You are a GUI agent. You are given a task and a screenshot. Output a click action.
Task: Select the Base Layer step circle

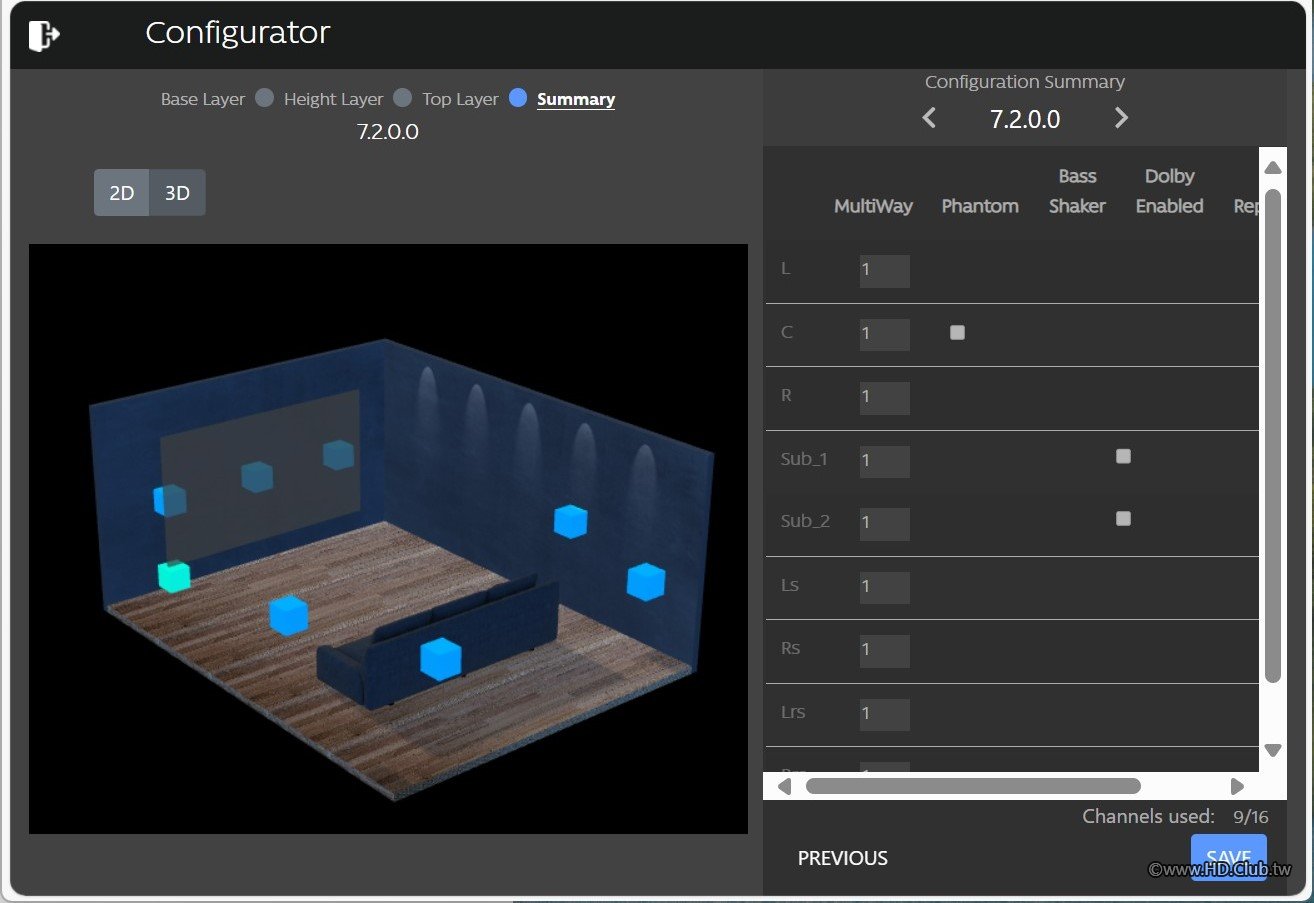264,98
